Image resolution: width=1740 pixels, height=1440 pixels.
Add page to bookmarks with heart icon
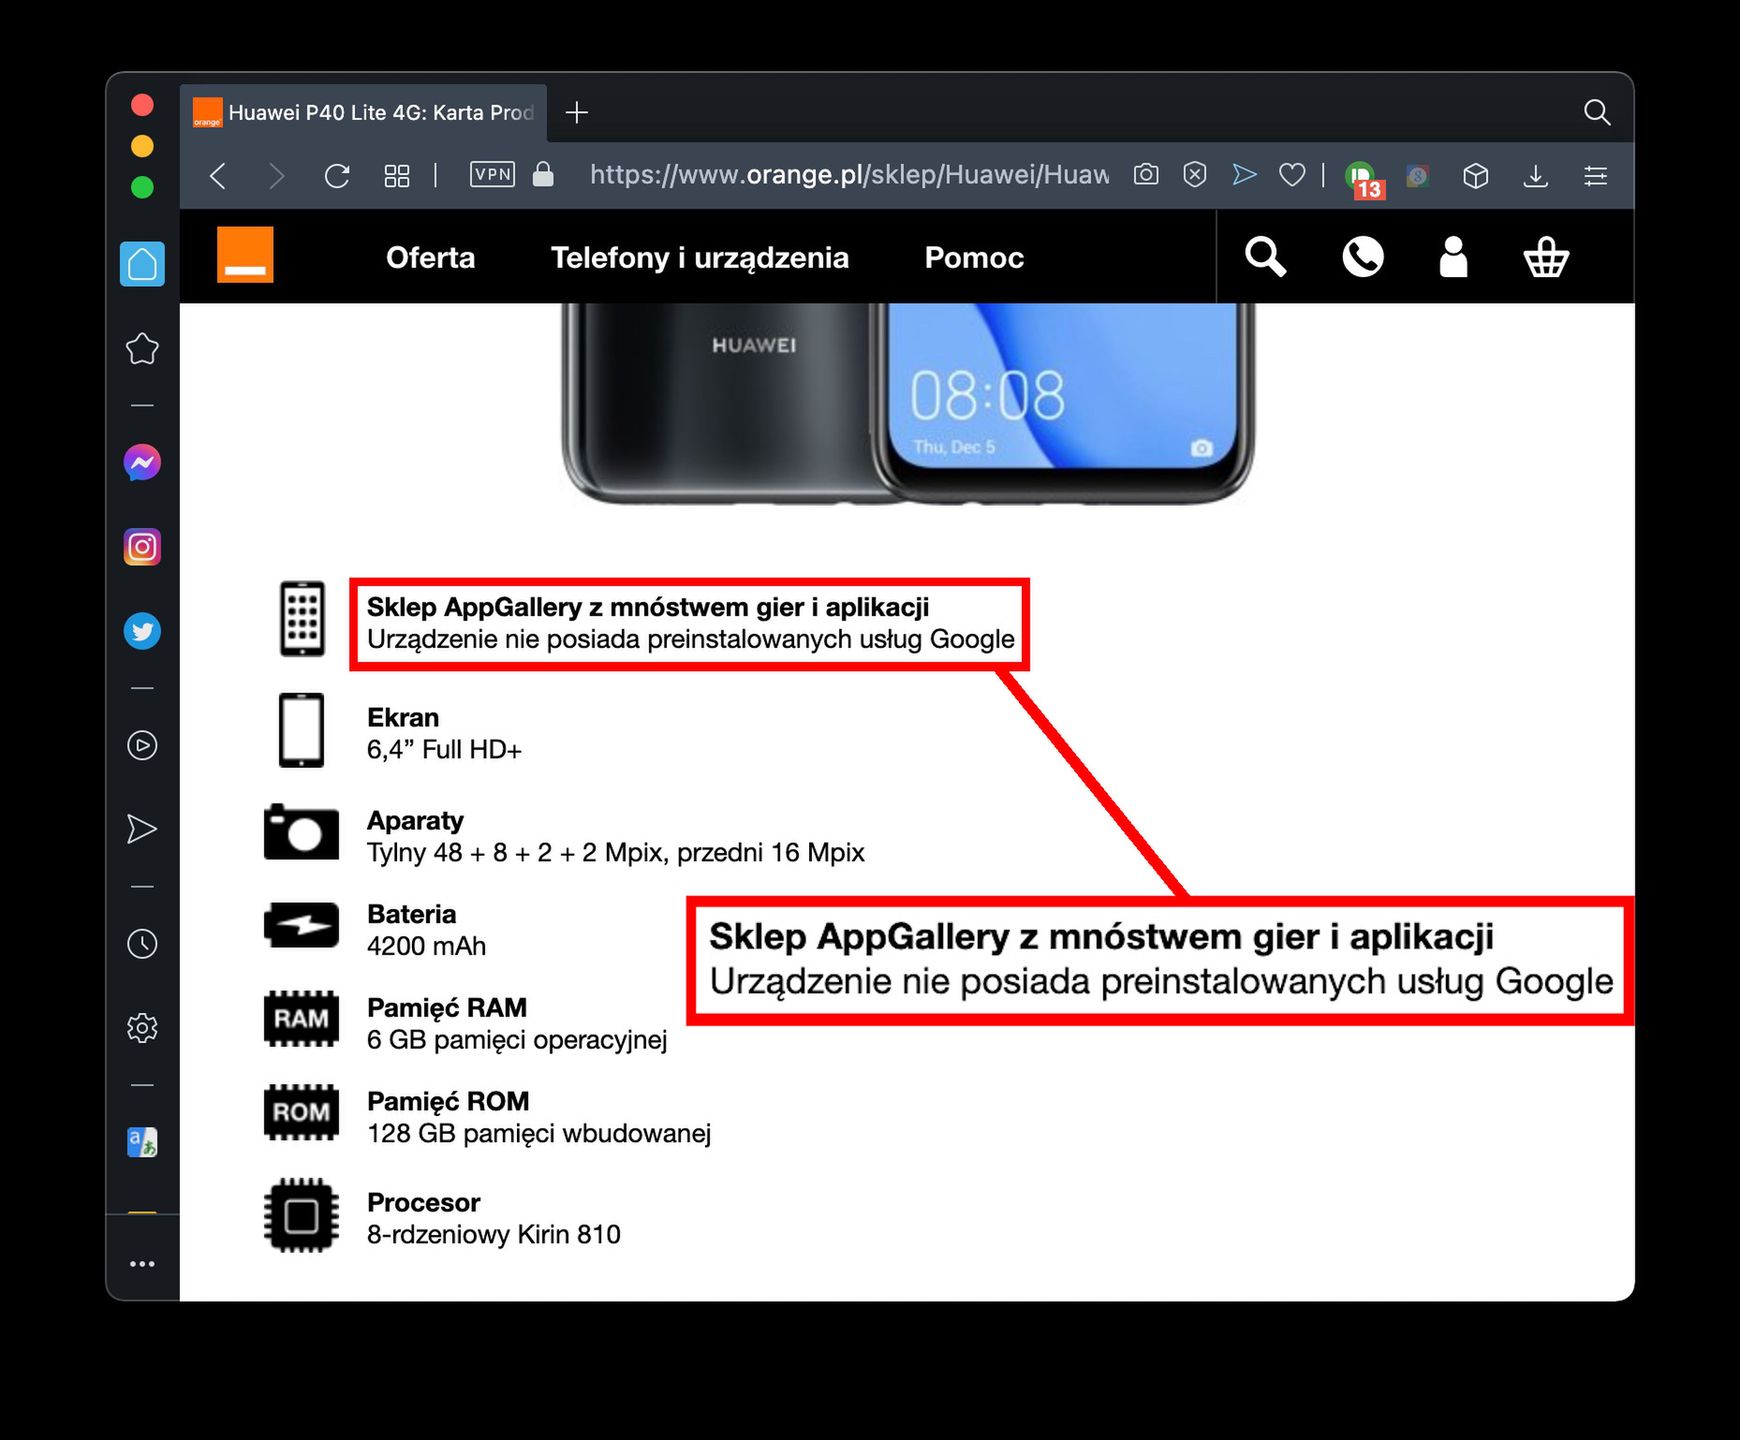[x=1292, y=175]
